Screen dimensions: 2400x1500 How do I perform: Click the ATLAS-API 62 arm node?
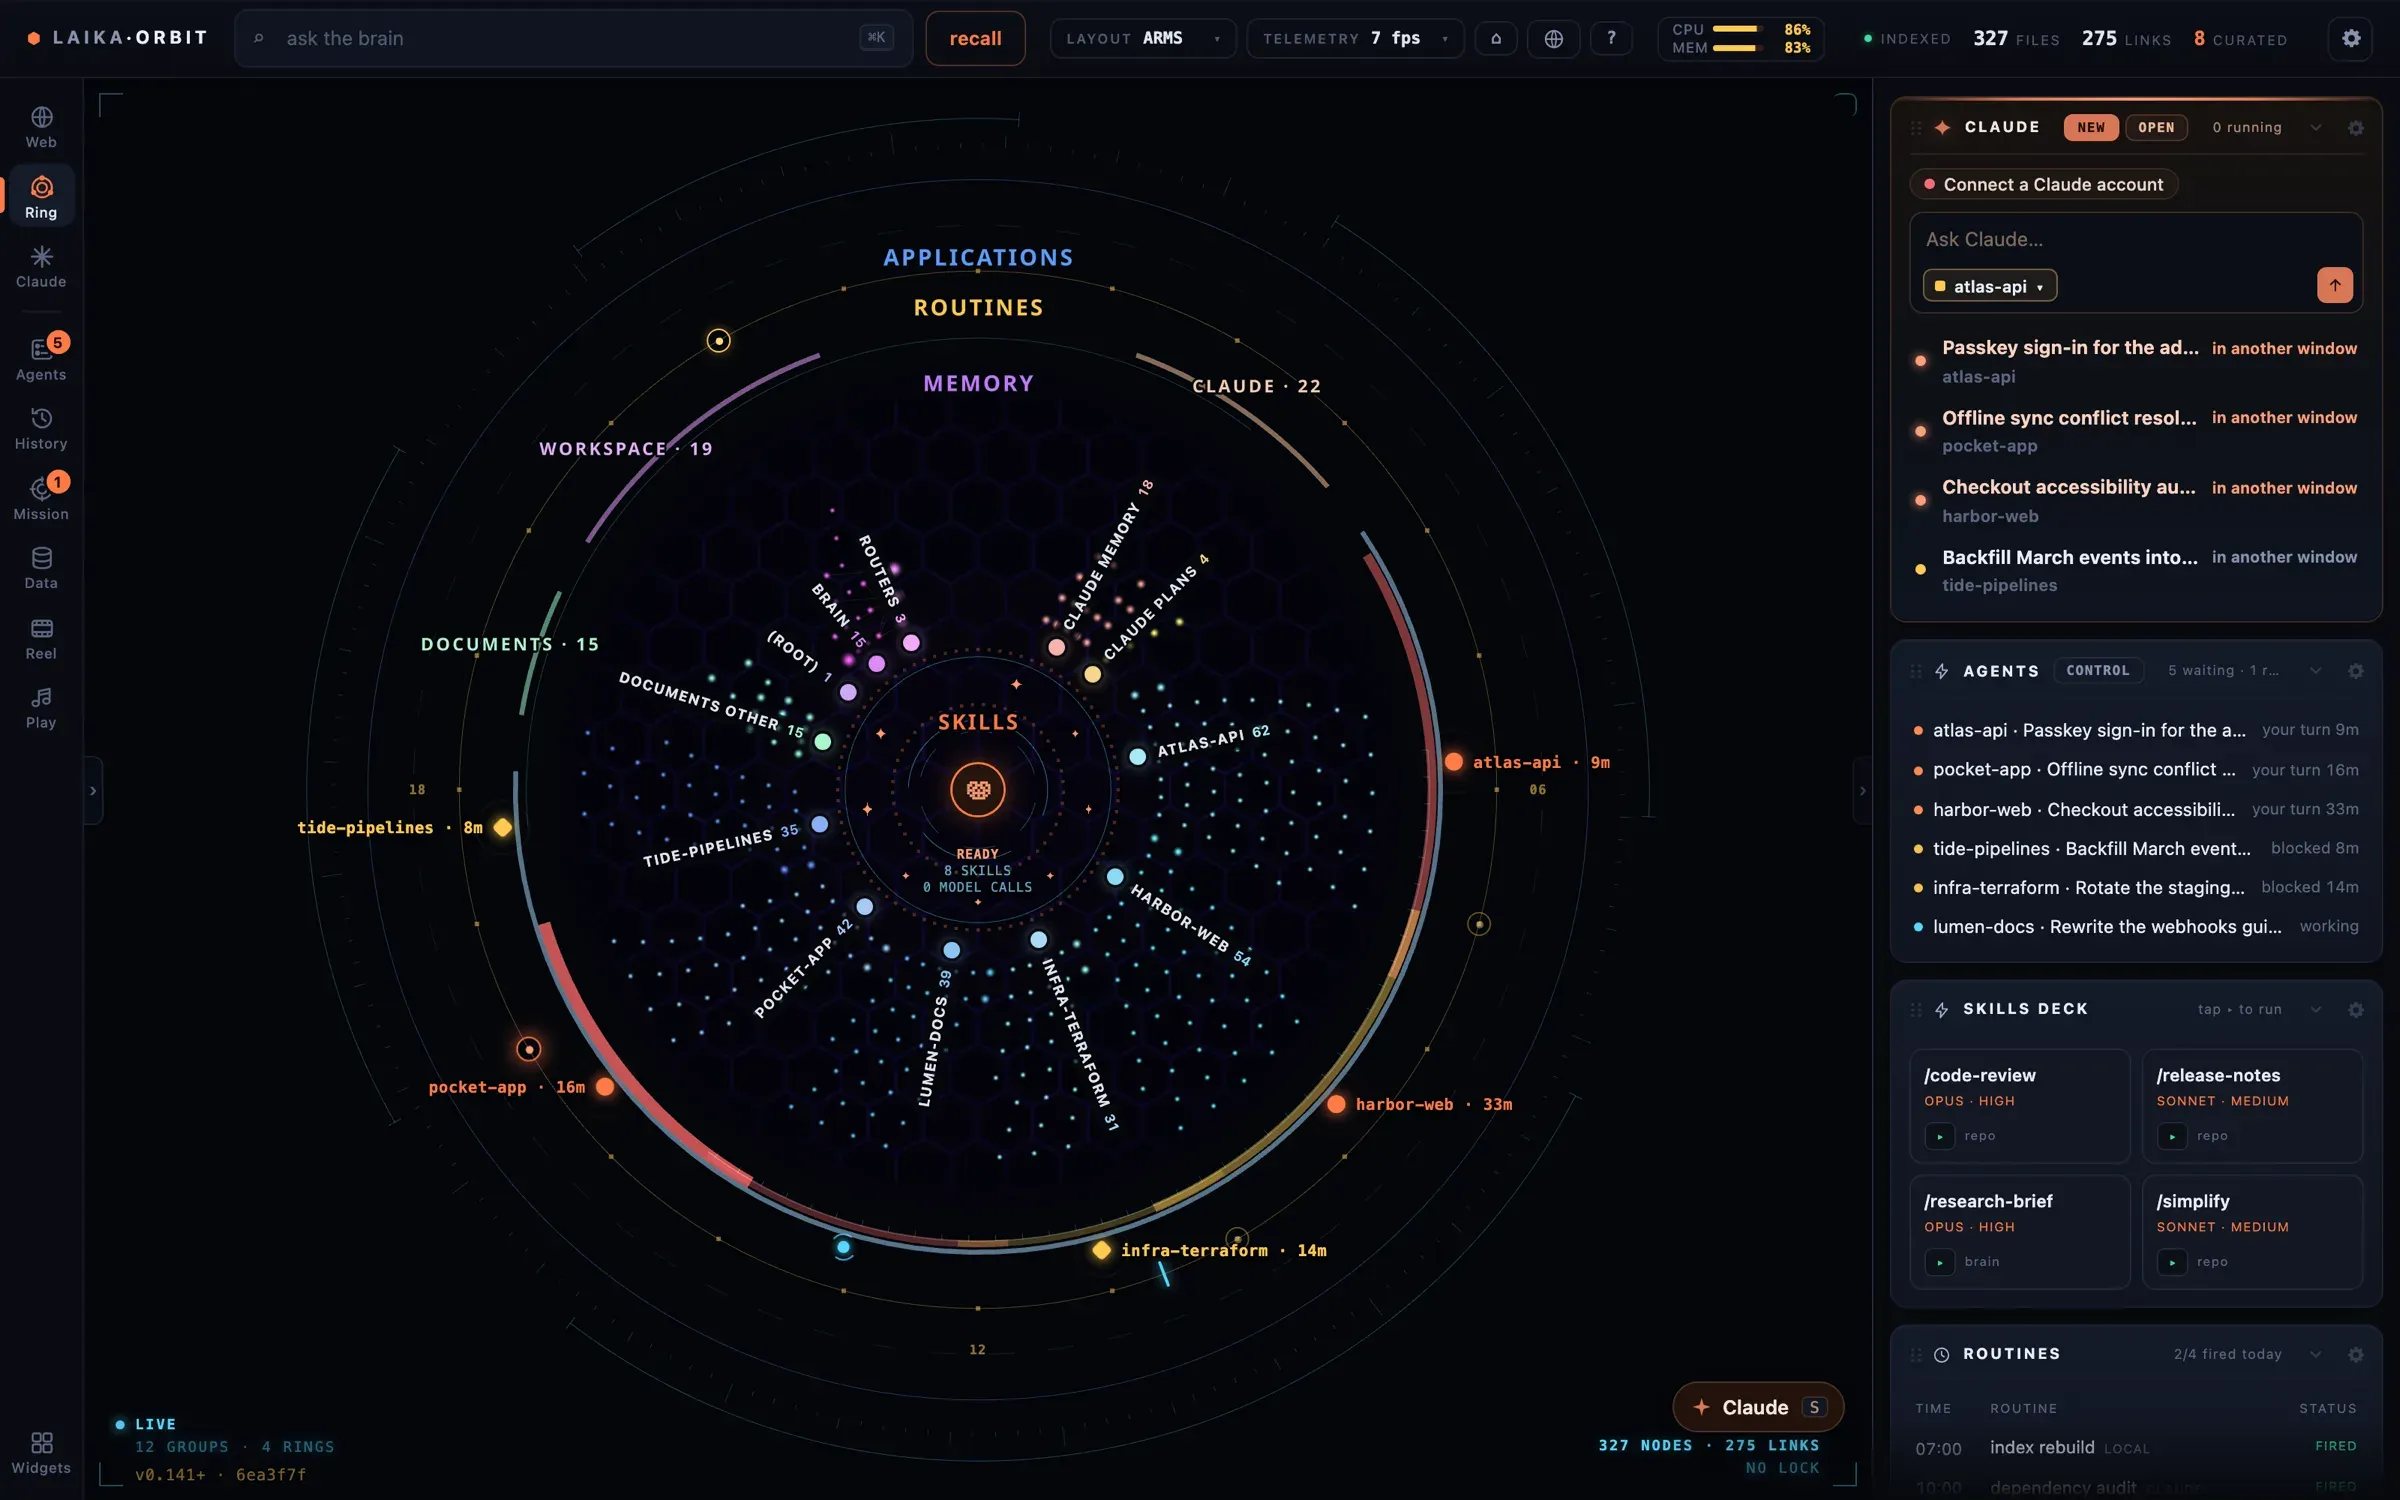click(1137, 757)
